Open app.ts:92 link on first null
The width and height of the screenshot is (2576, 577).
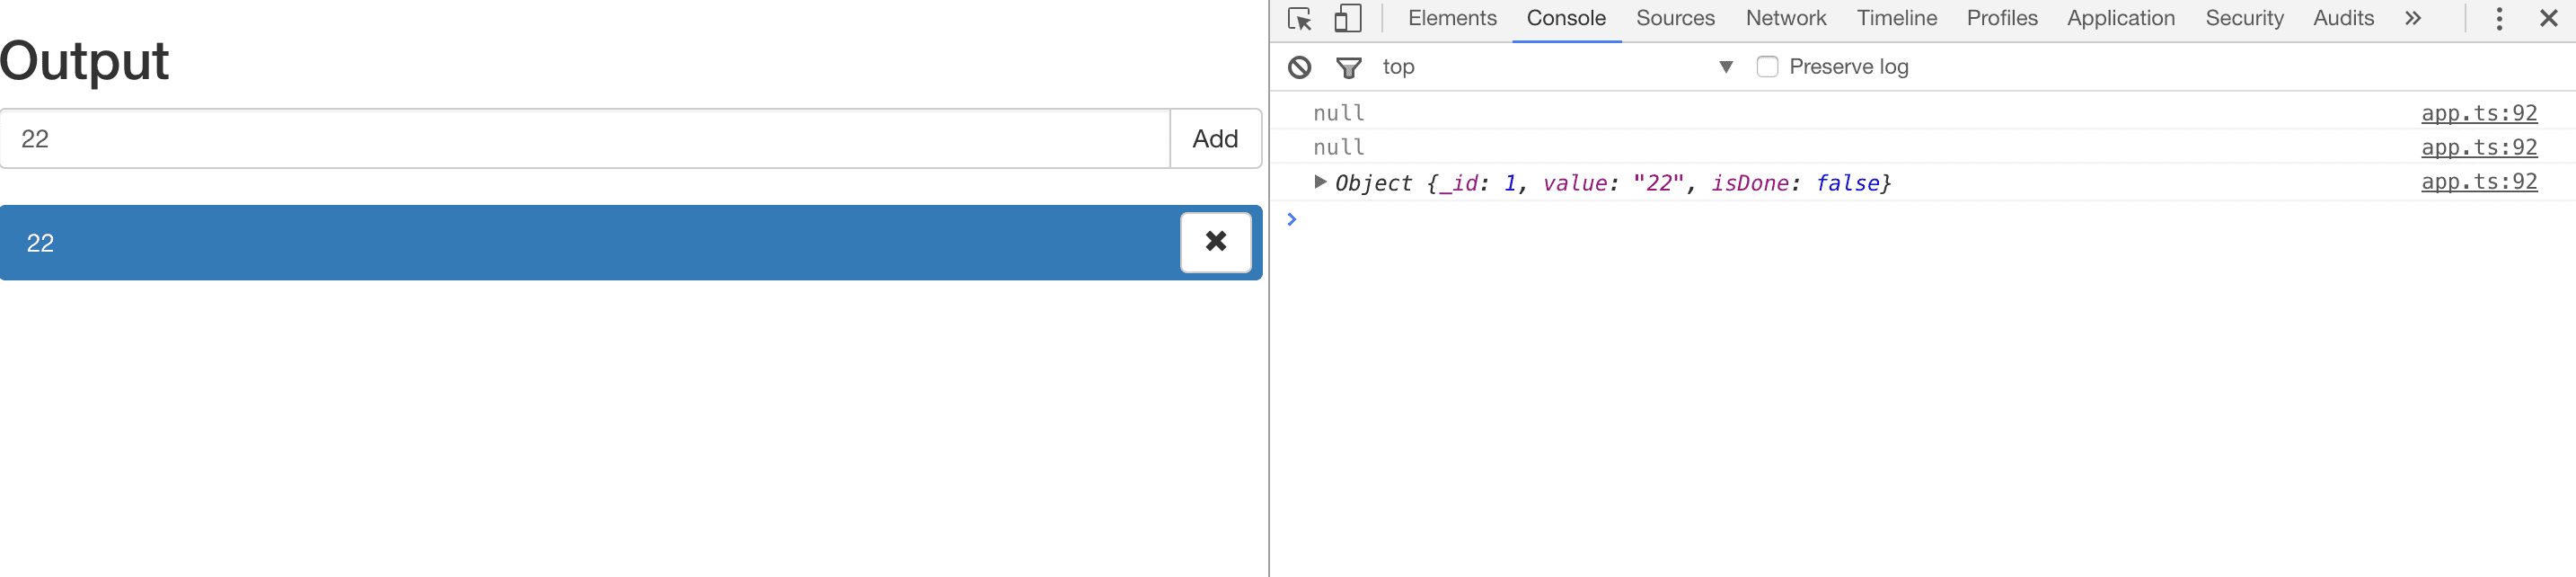coord(2478,113)
